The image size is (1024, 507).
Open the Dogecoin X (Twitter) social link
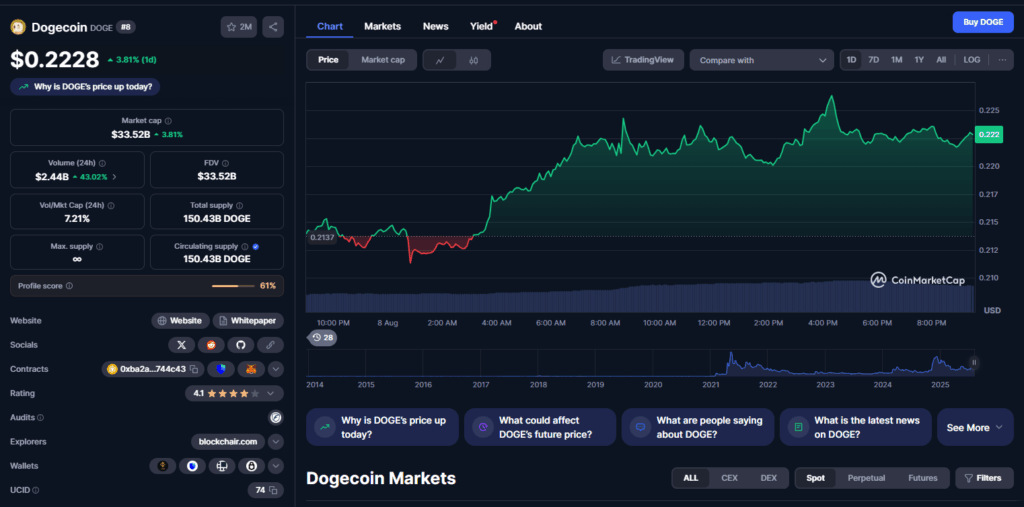click(x=182, y=344)
